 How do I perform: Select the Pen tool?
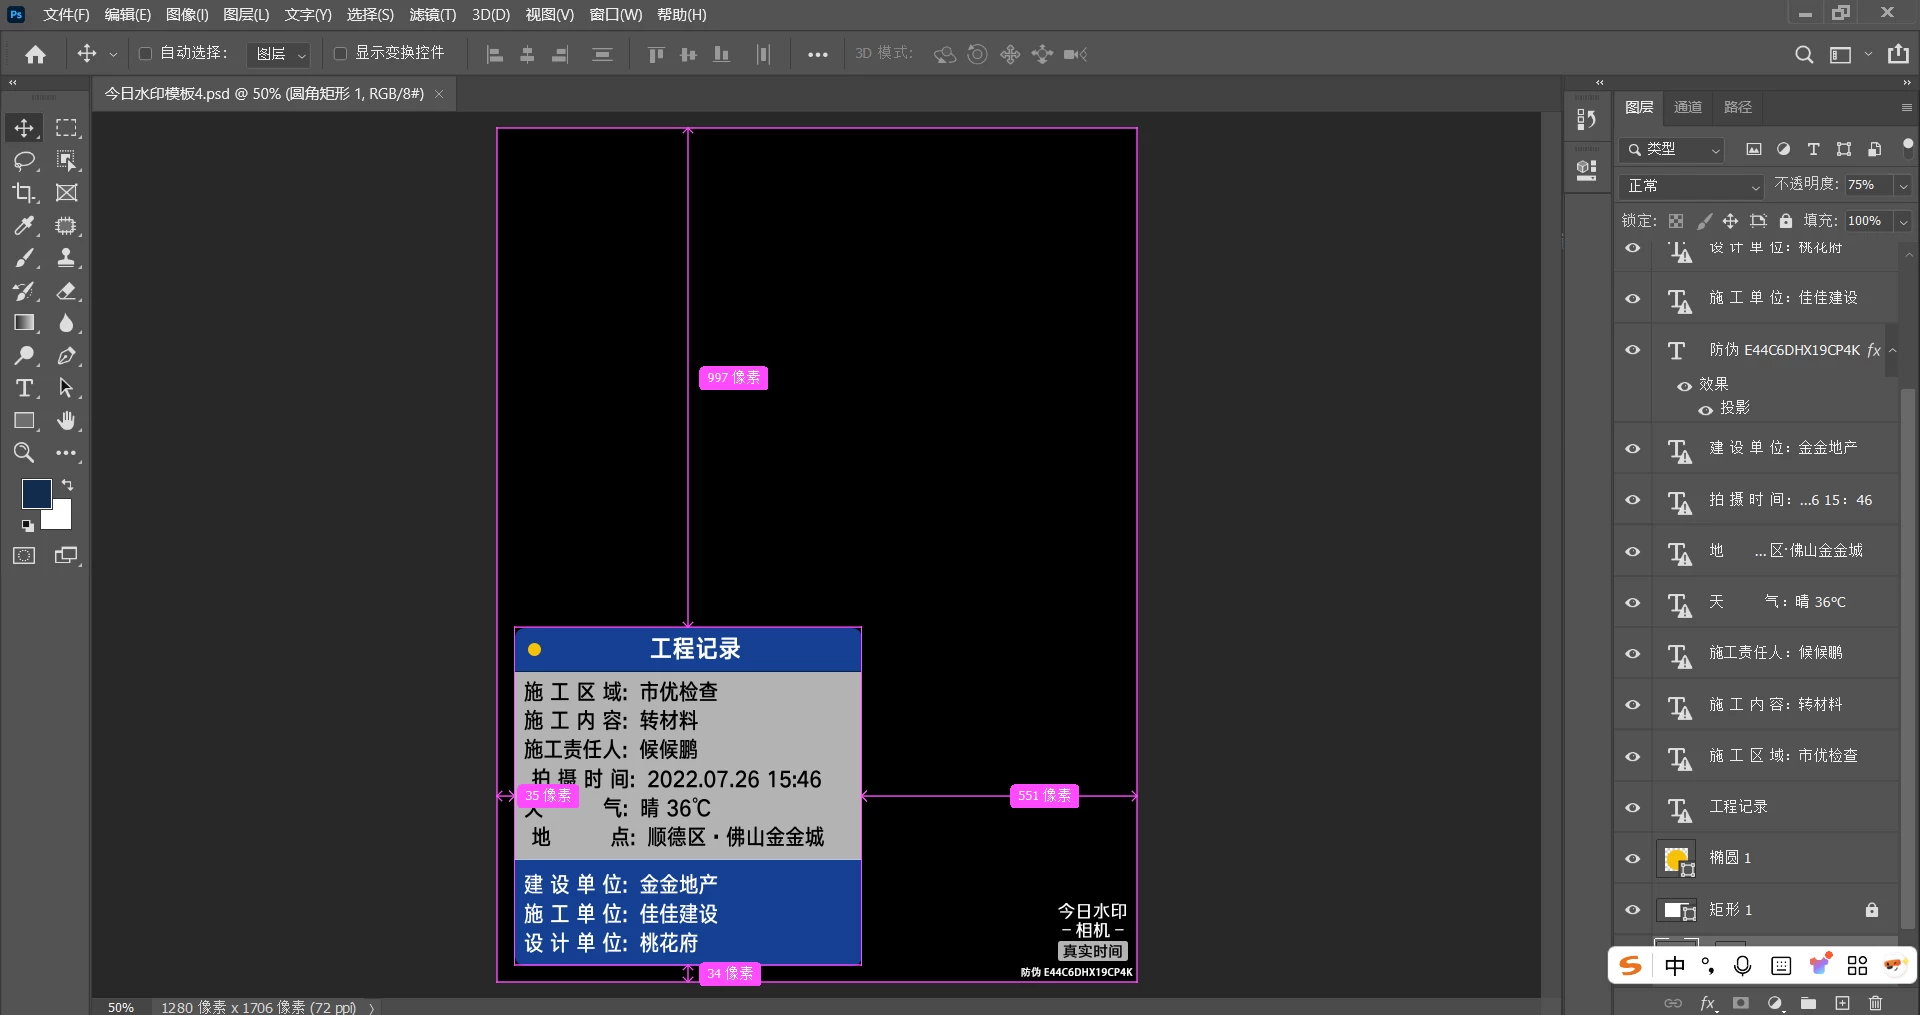(x=66, y=356)
